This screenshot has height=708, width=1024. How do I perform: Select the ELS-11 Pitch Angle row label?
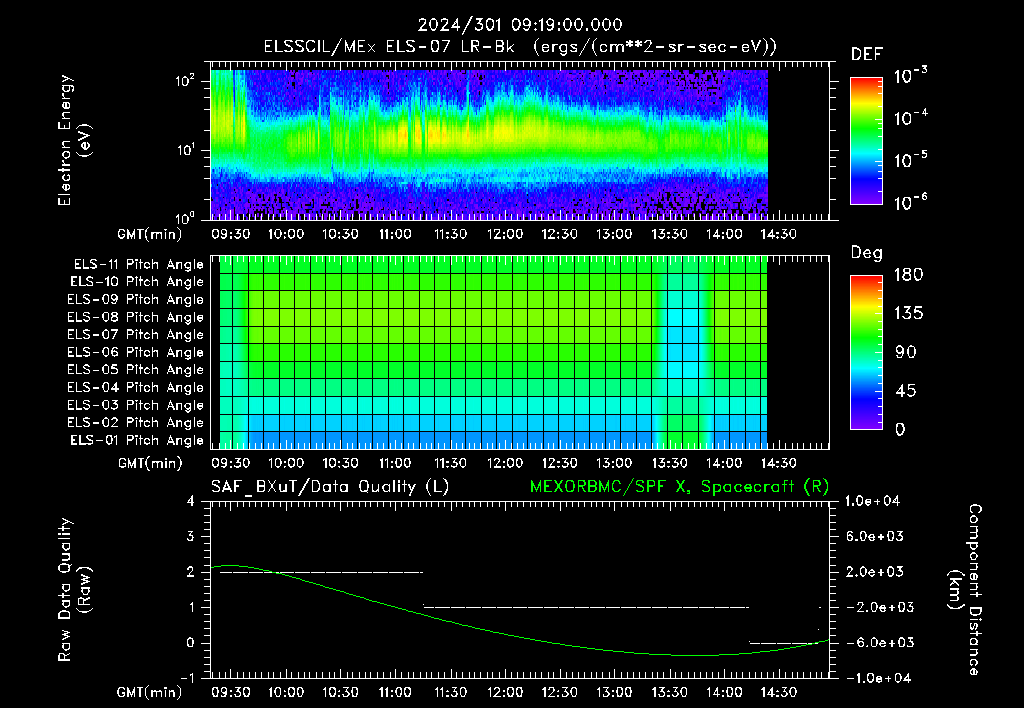(138, 265)
